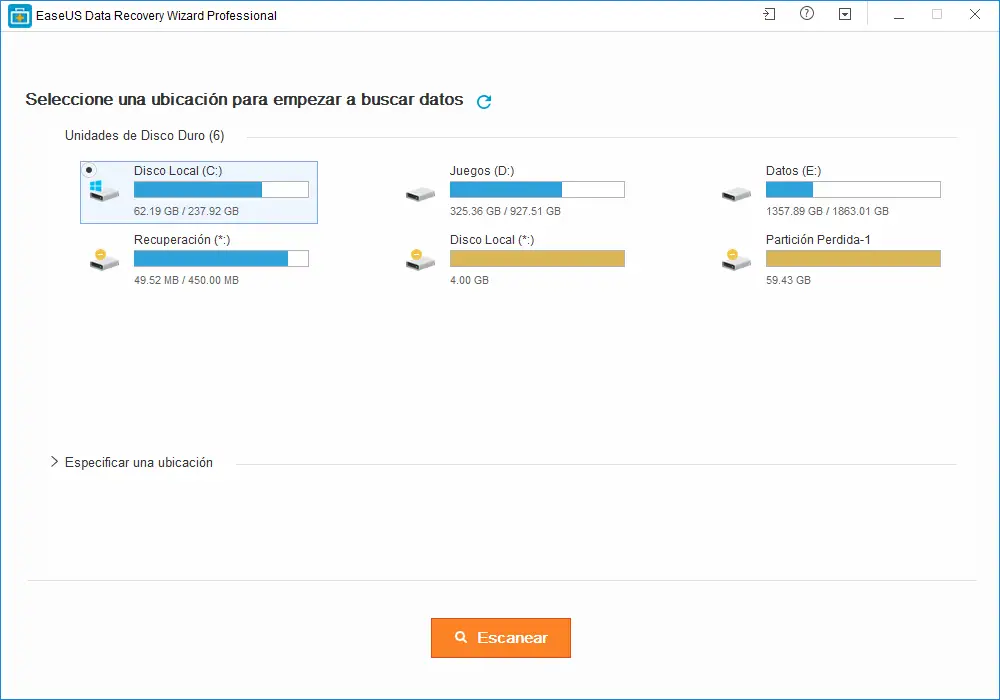The height and width of the screenshot is (700, 1000).
Task: Open the title bar dropdown menu icon
Action: [x=845, y=14]
